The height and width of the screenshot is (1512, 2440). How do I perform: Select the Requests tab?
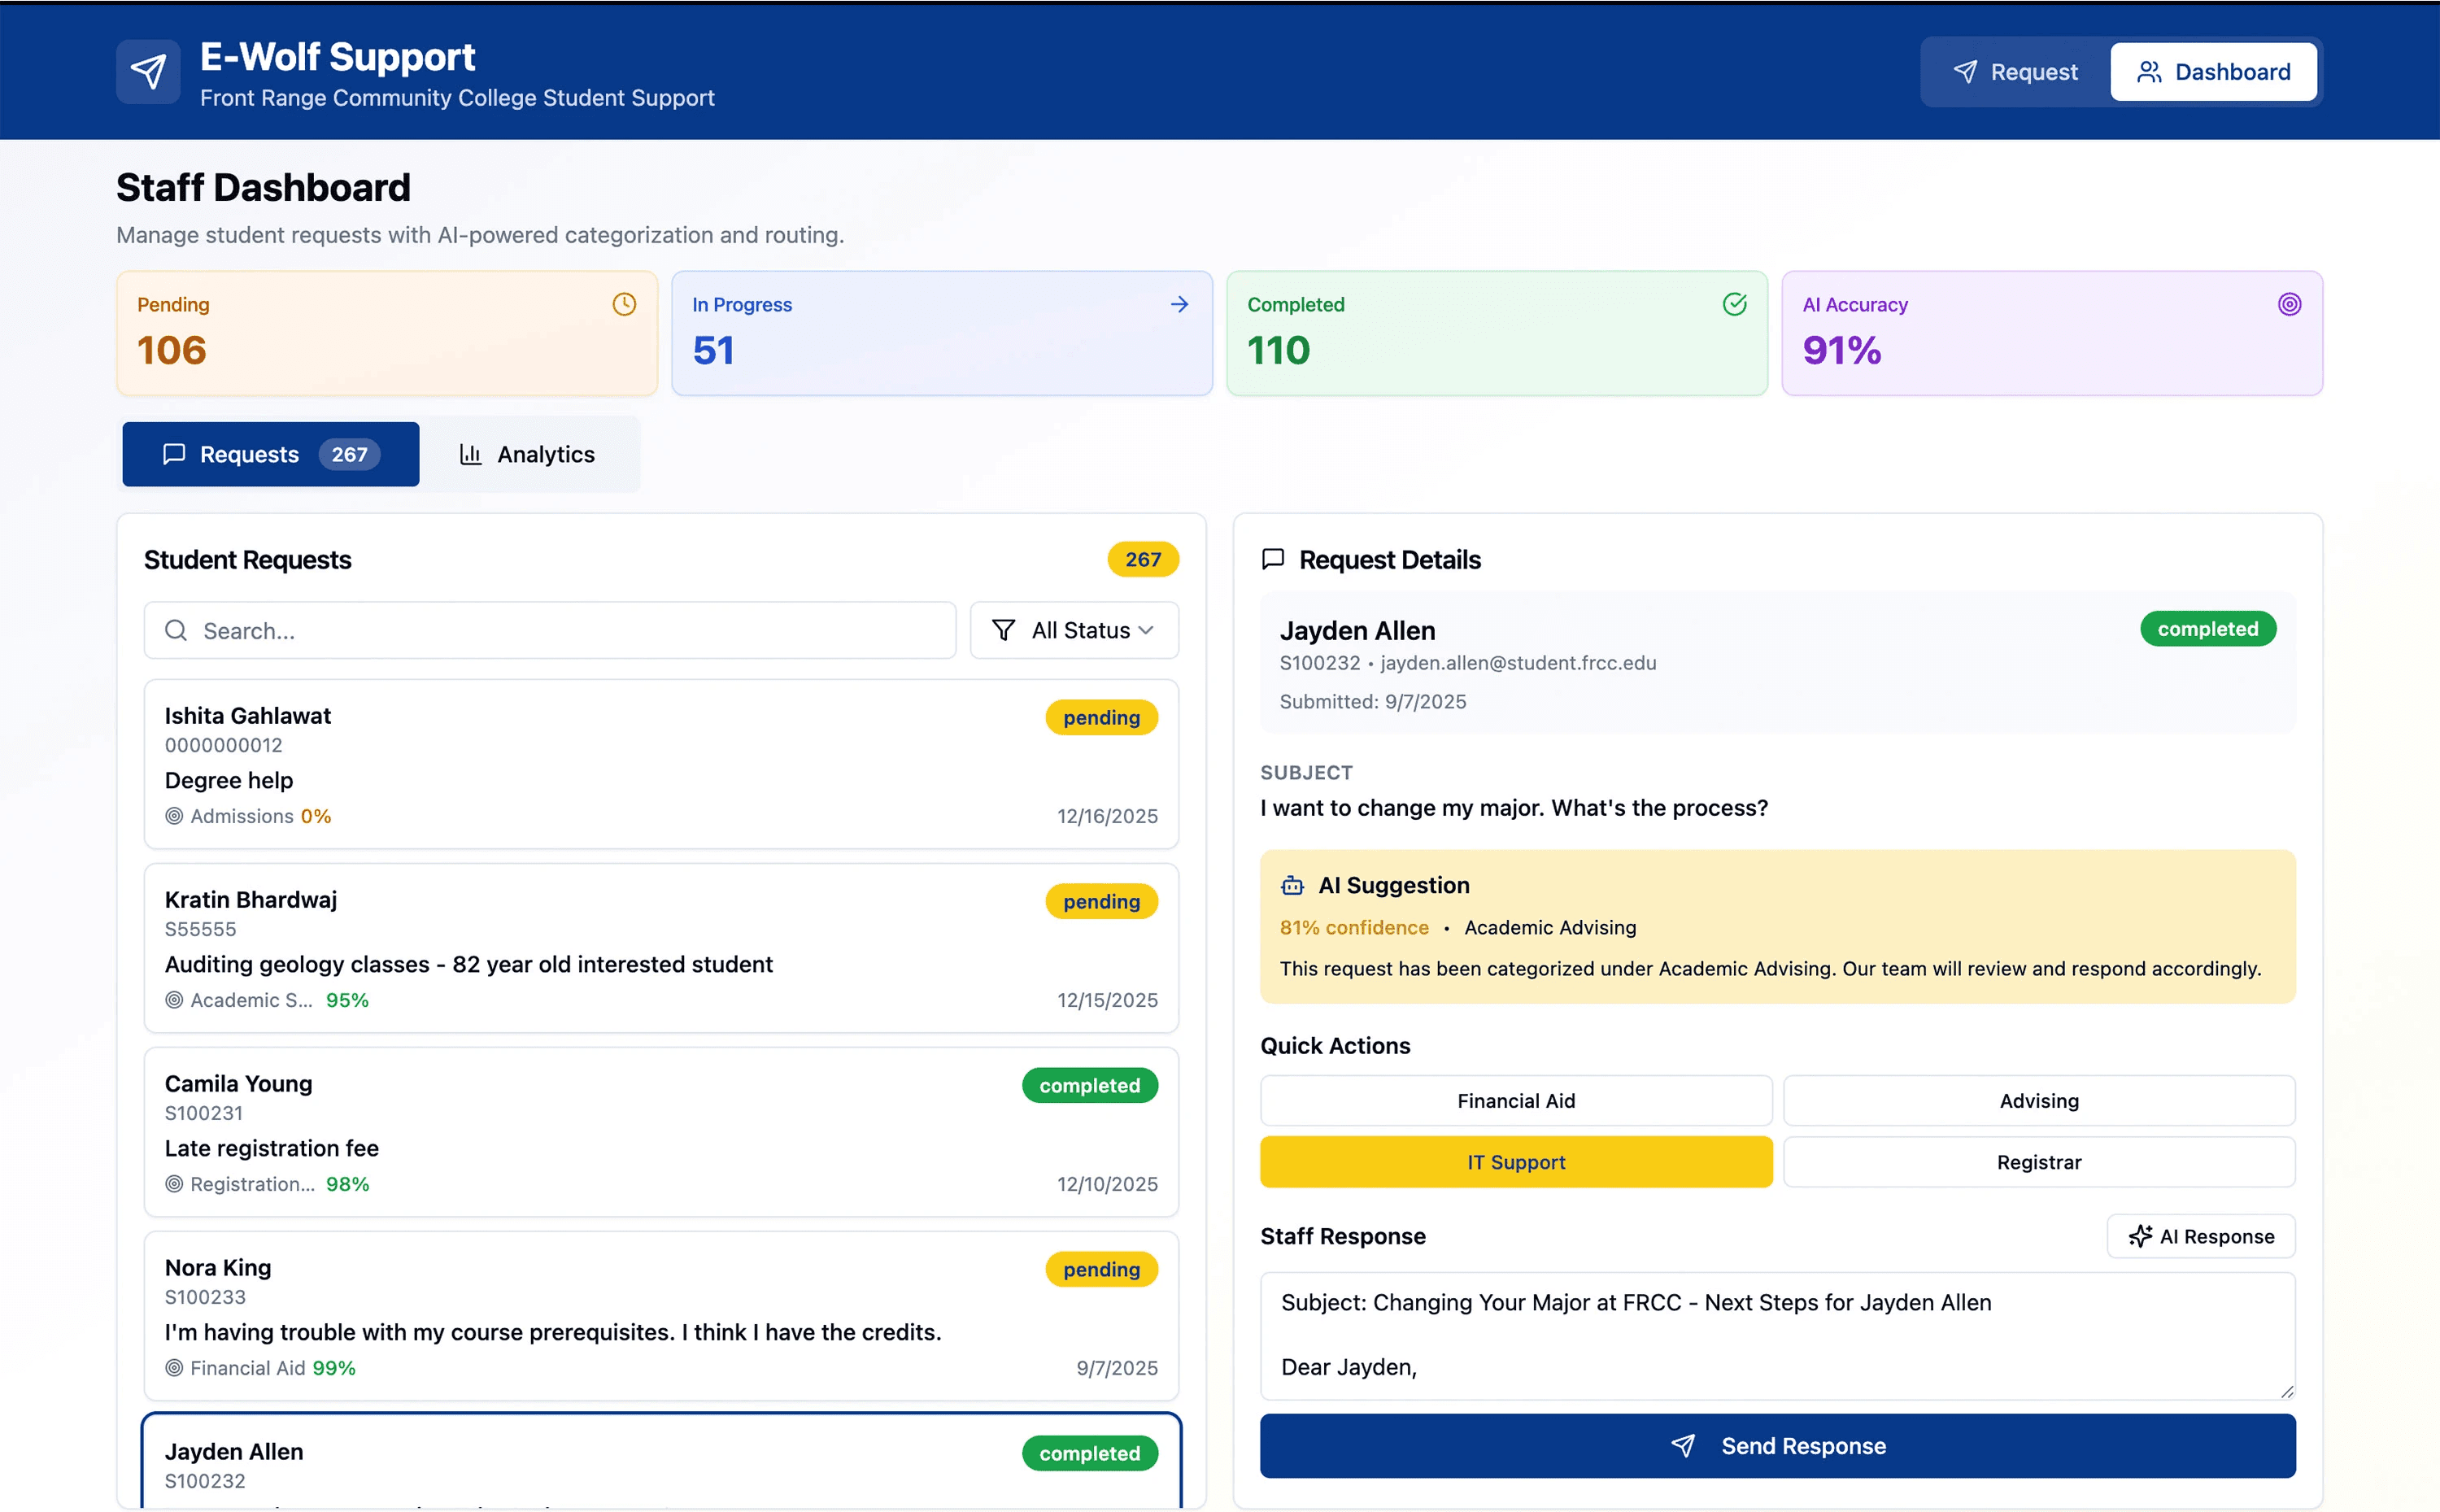pos(270,454)
